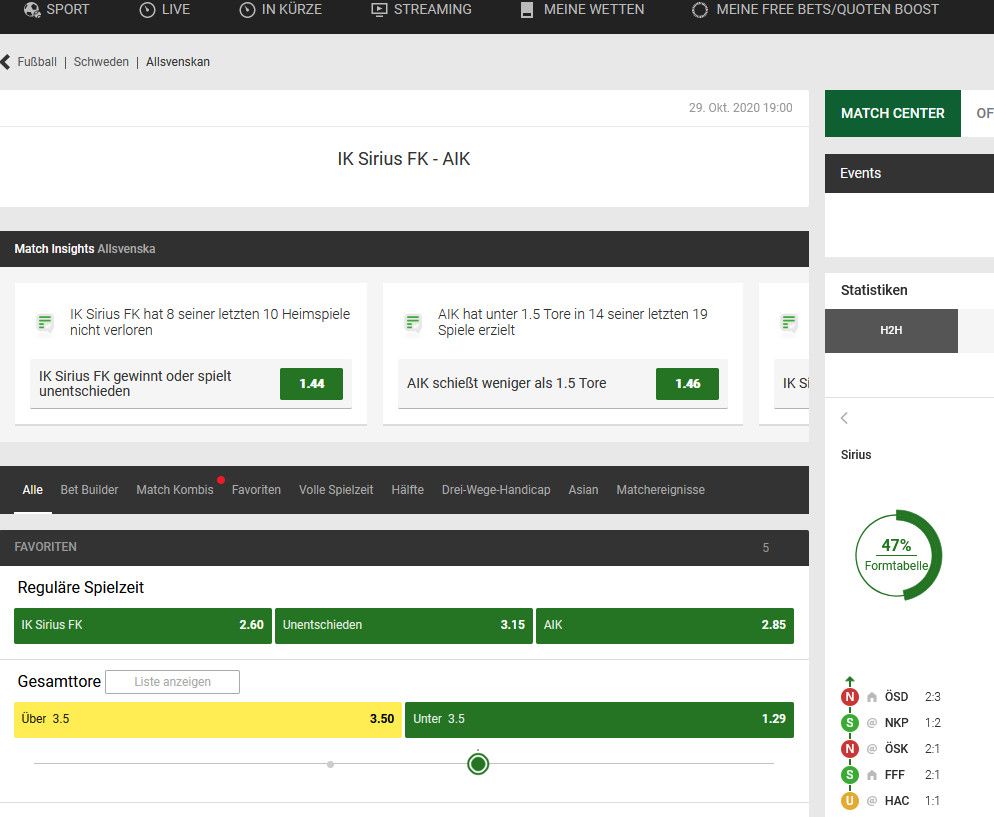
Task: Click the Sport globe icon
Action: 32,10
